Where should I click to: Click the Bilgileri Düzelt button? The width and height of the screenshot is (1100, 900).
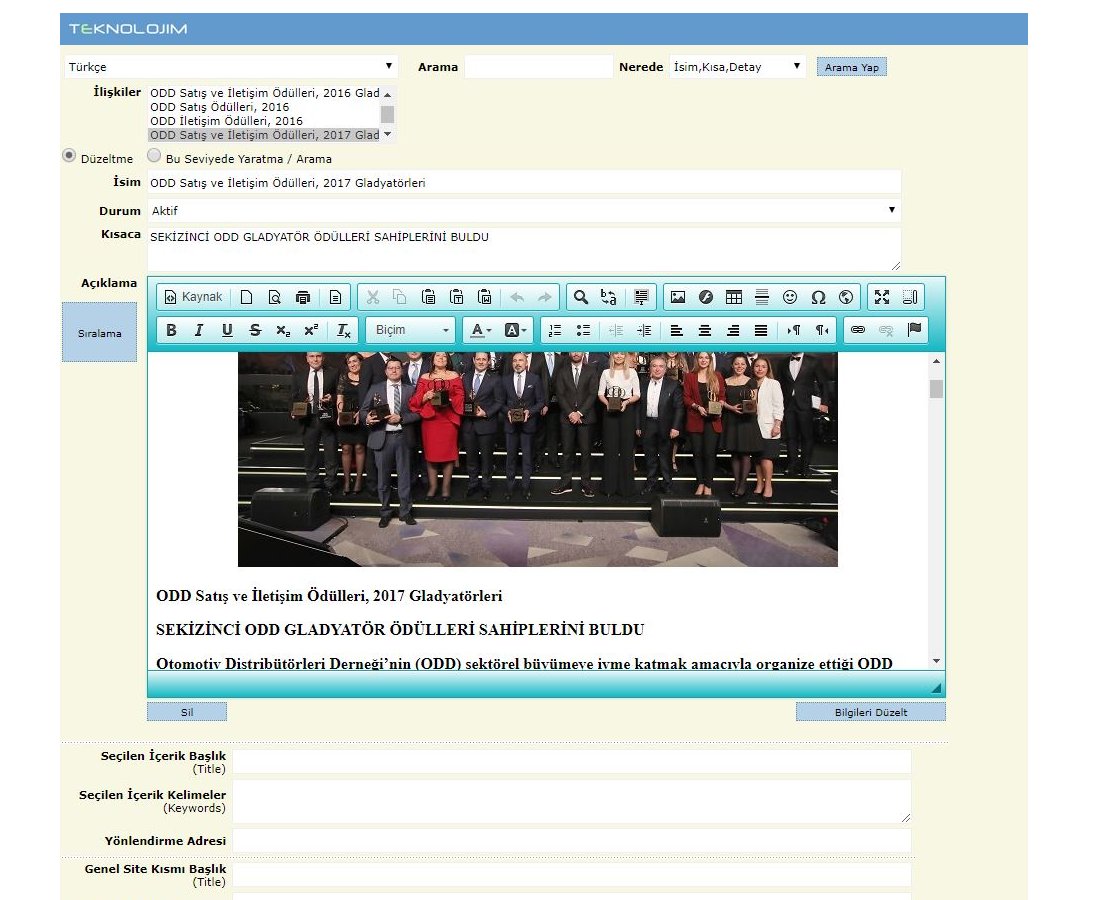pyautogui.click(x=871, y=712)
